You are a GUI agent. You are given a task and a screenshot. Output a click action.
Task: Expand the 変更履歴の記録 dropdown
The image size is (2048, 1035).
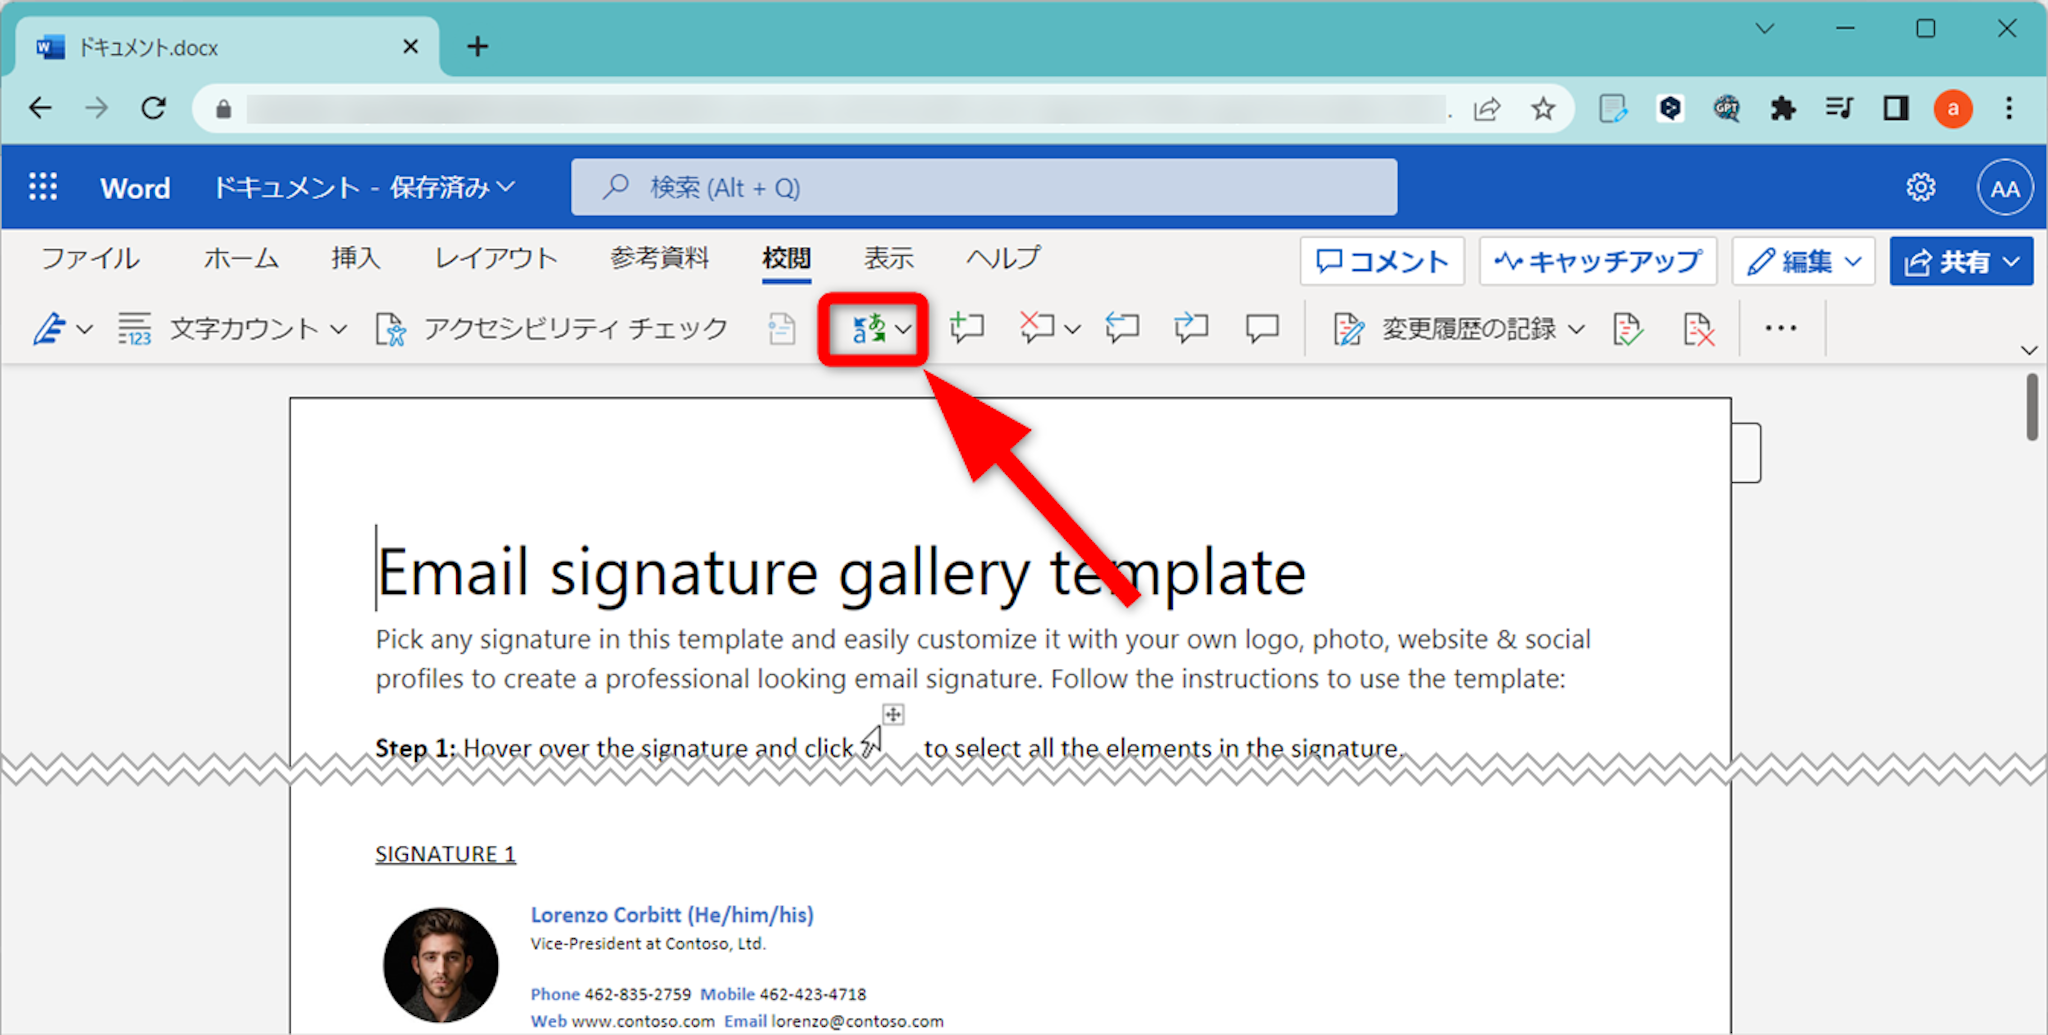1576,328
